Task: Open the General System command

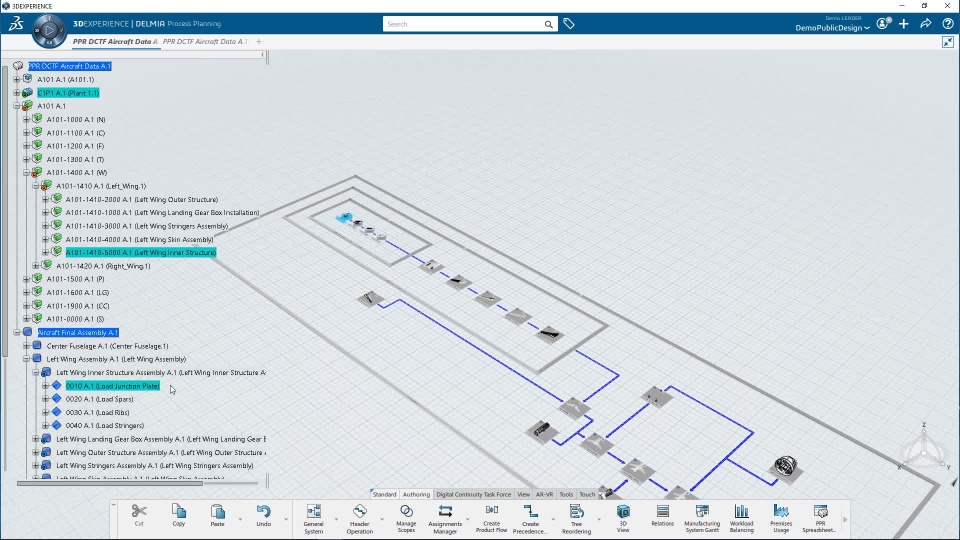Action: [313, 512]
